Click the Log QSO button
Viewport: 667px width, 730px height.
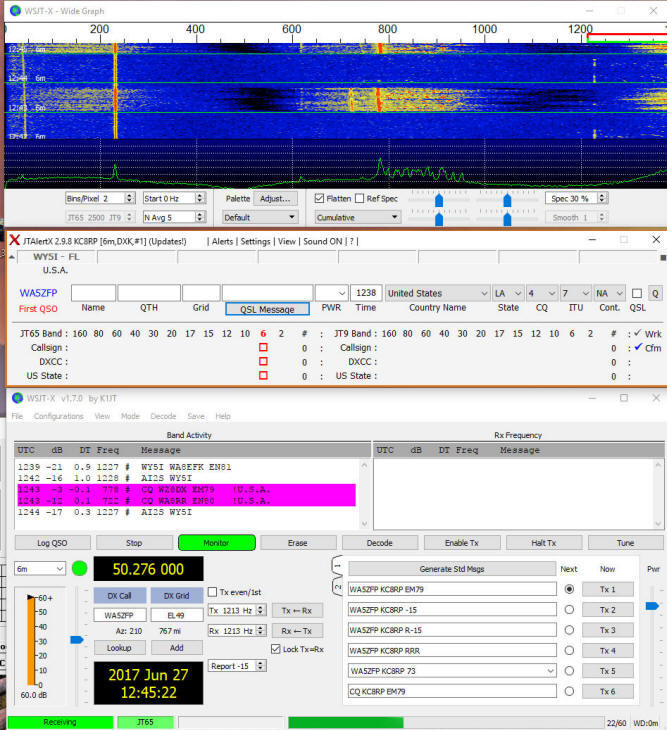click(52, 543)
